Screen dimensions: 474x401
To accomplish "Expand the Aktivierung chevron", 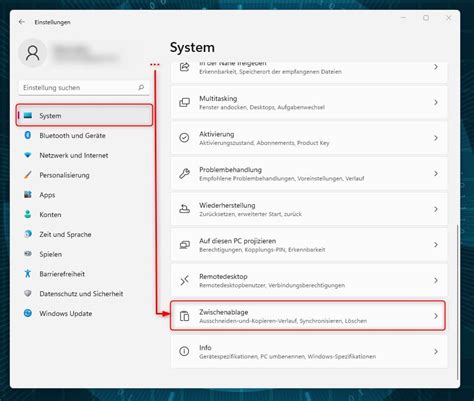I will point(436,138).
